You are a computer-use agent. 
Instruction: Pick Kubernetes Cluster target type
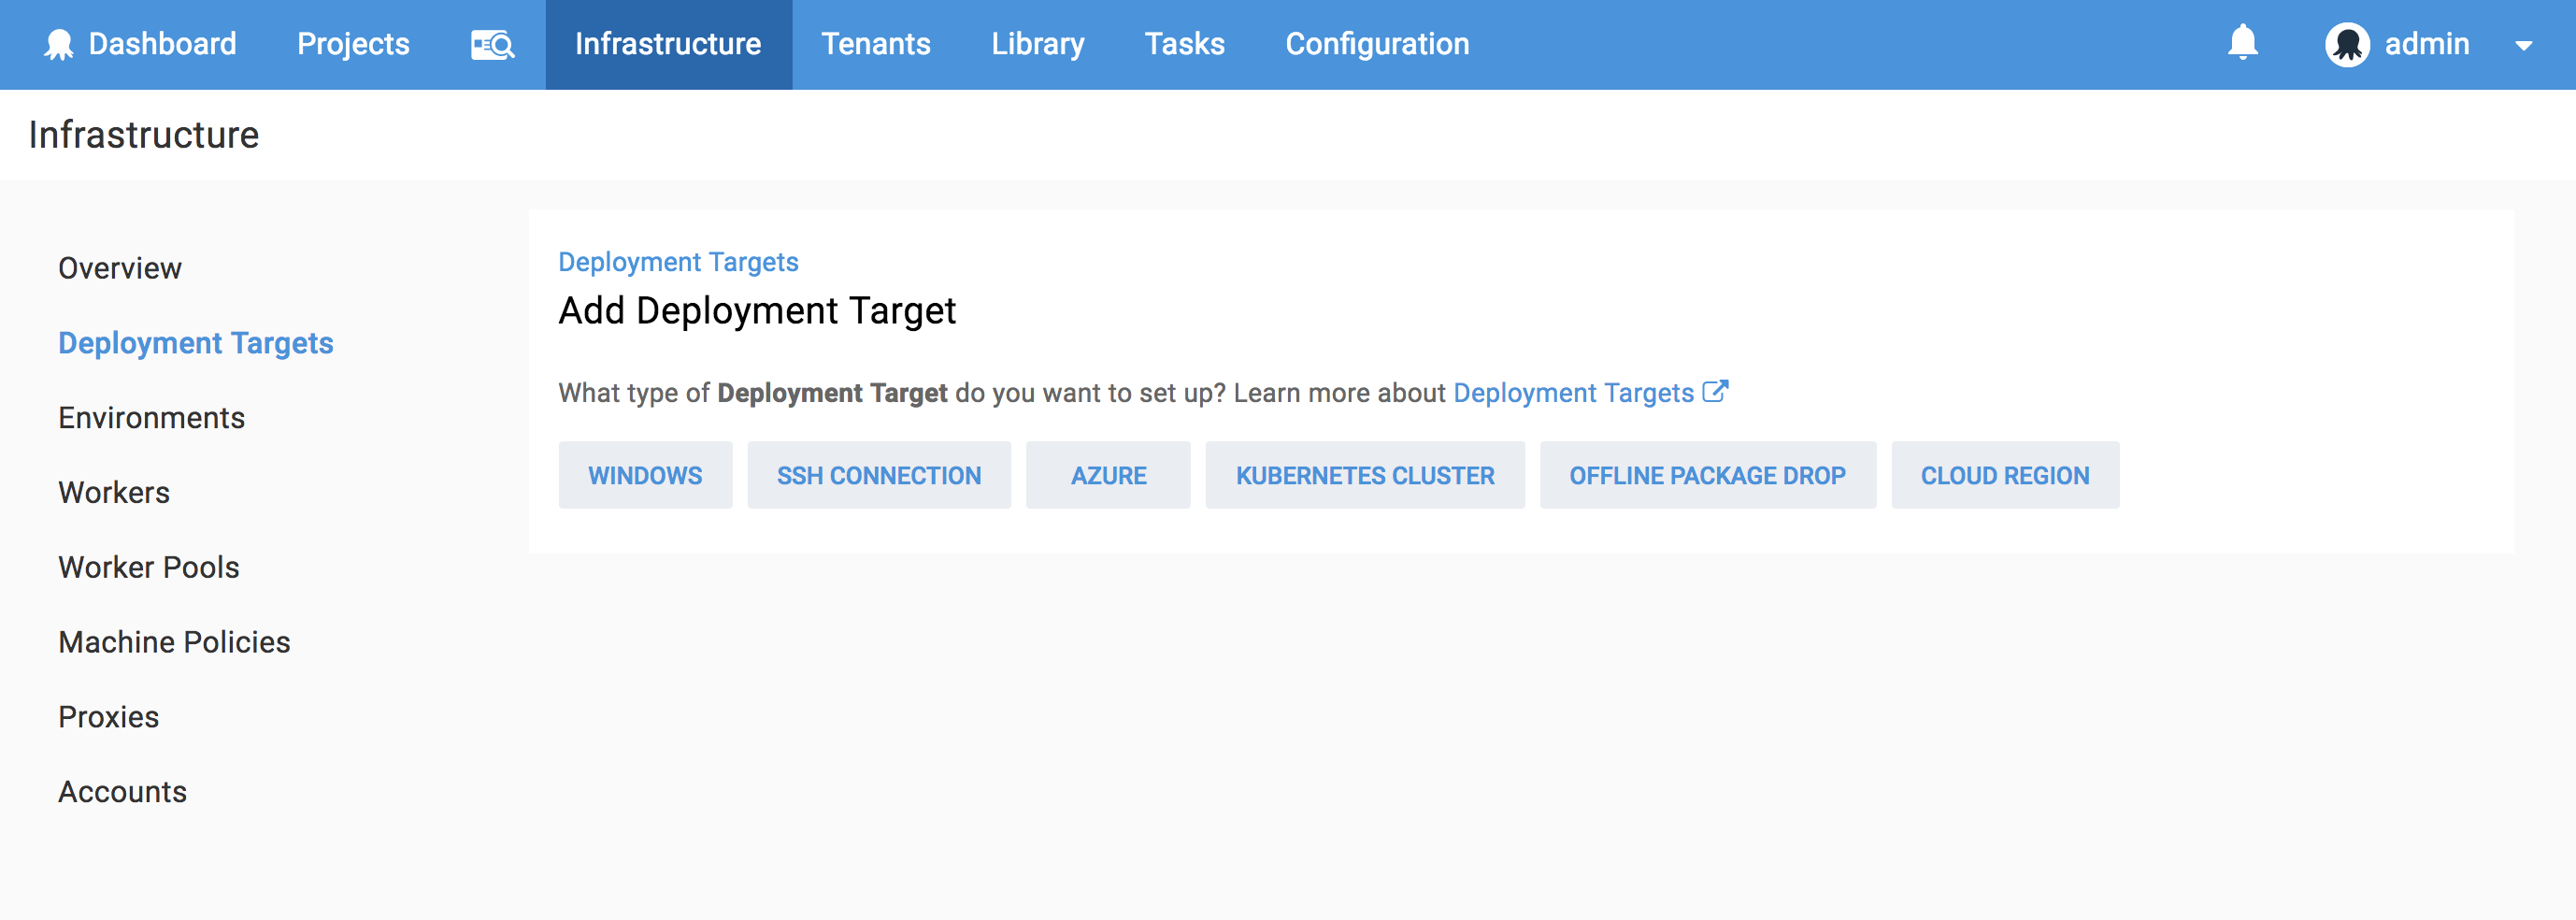(1364, 476)
